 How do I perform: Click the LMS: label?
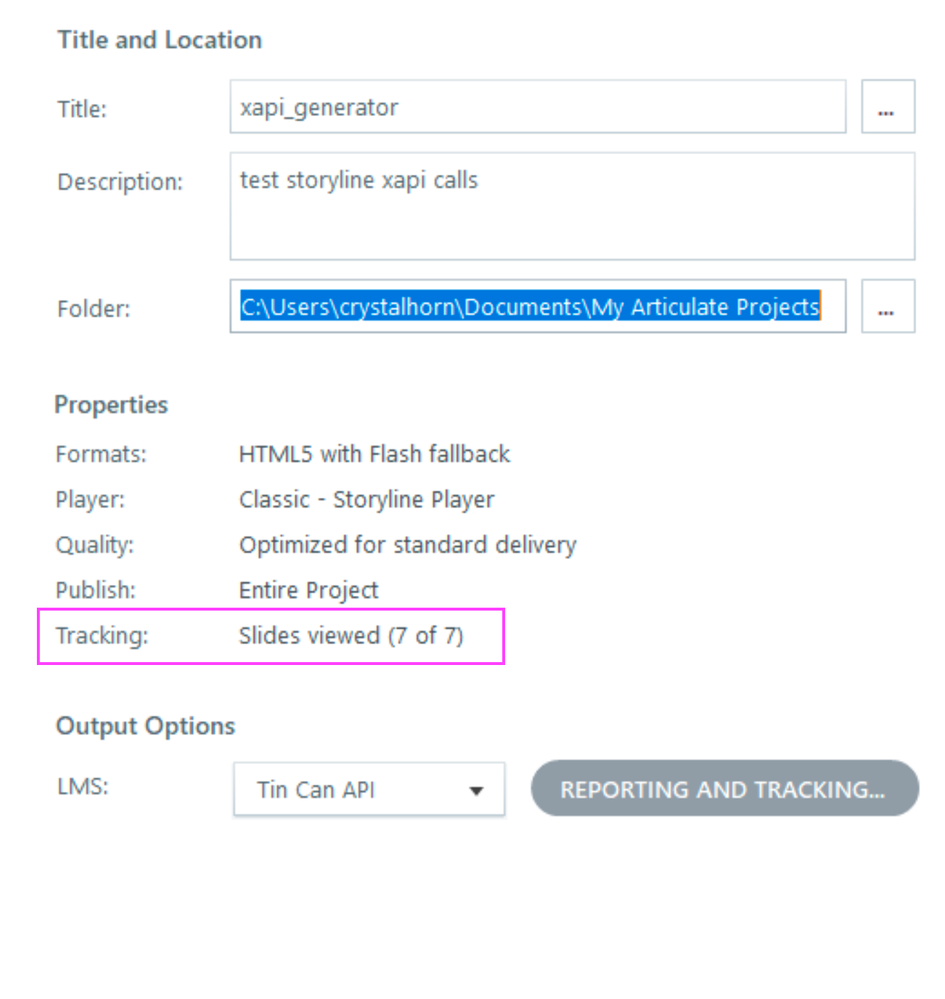82,786
